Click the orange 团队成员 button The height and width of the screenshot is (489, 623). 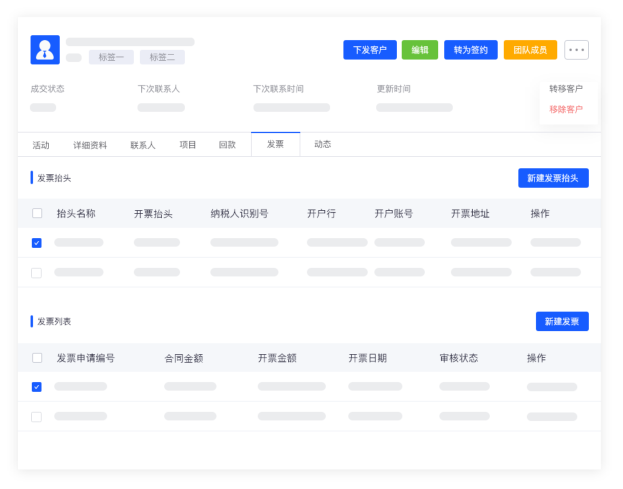[x=530, y=50]
